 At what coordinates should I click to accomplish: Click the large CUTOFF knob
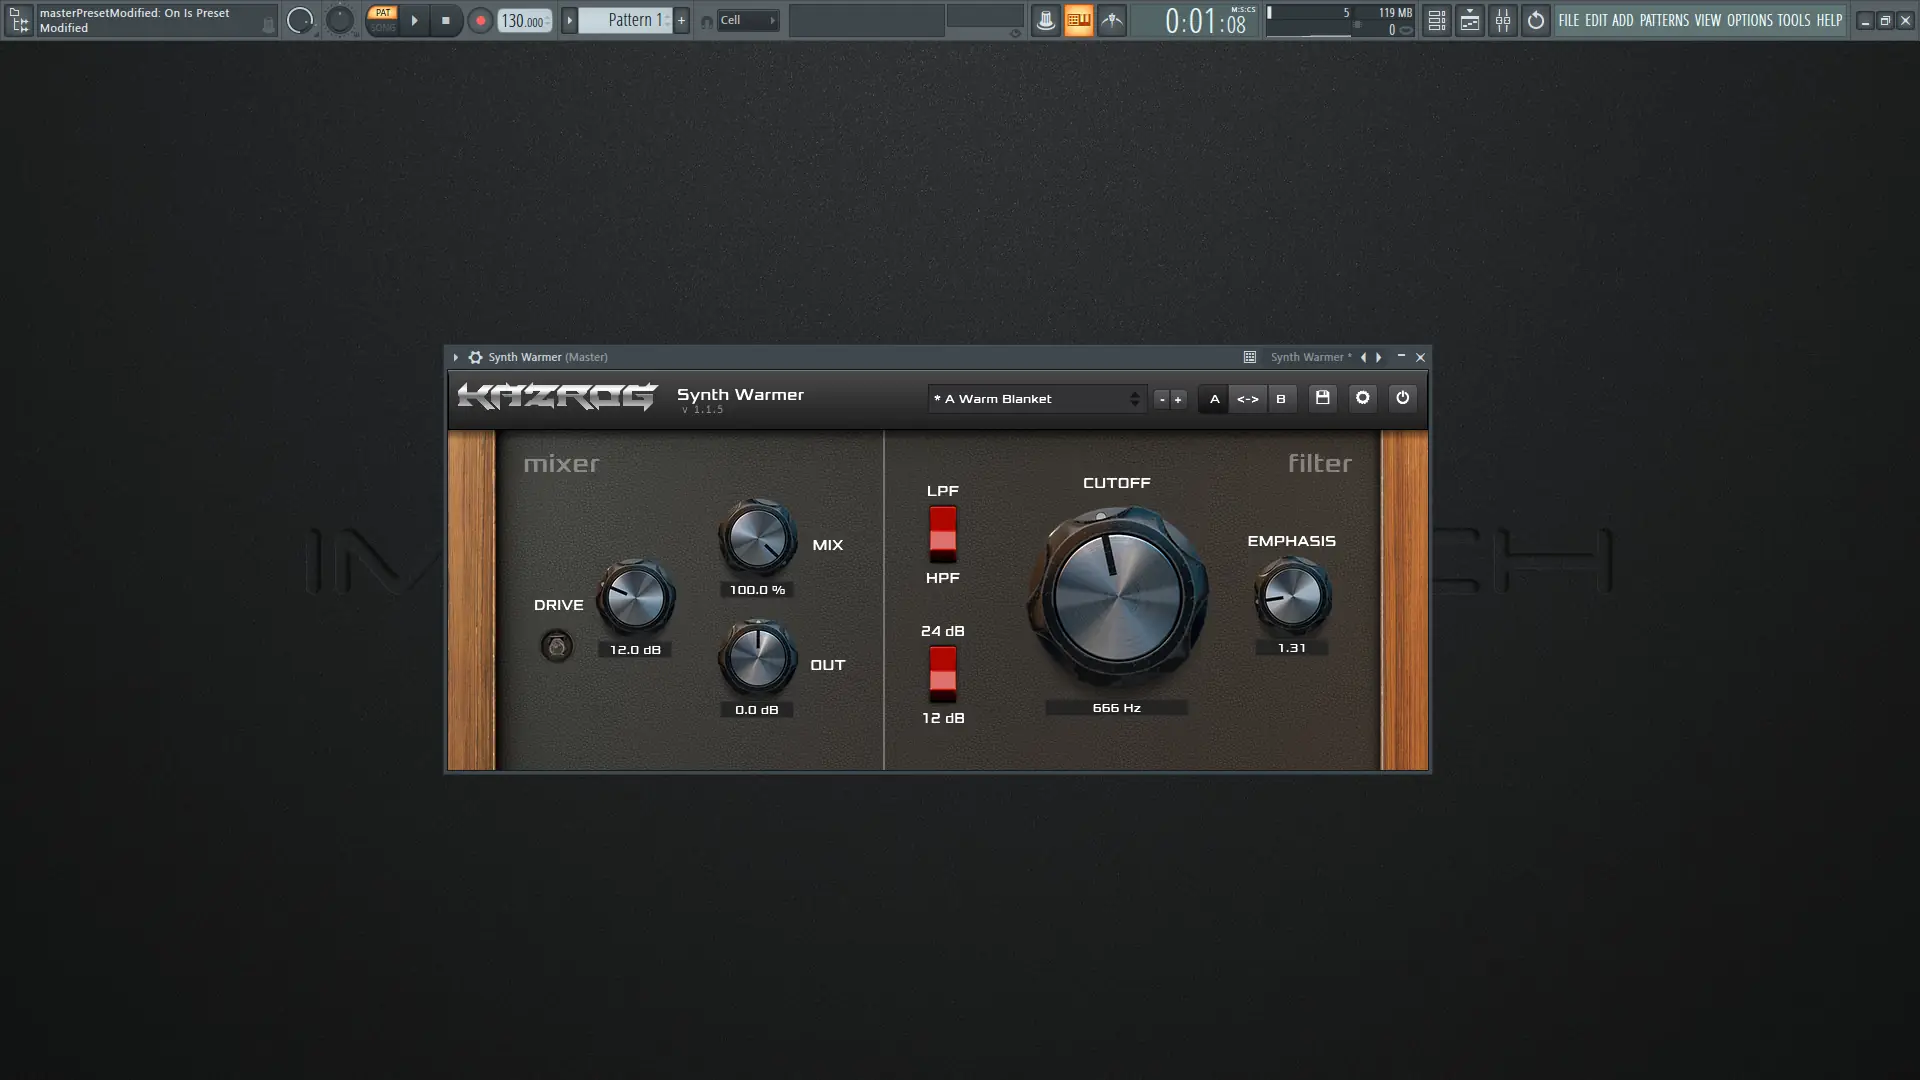coord(1117,596)
